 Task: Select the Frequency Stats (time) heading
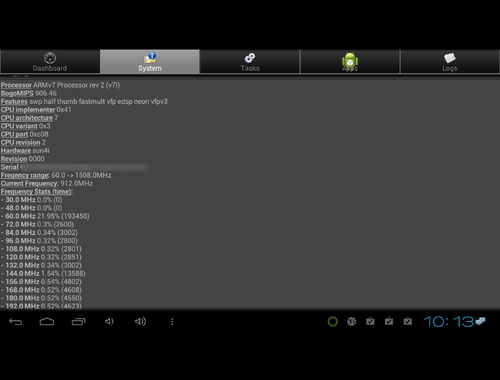coord(37,192)
